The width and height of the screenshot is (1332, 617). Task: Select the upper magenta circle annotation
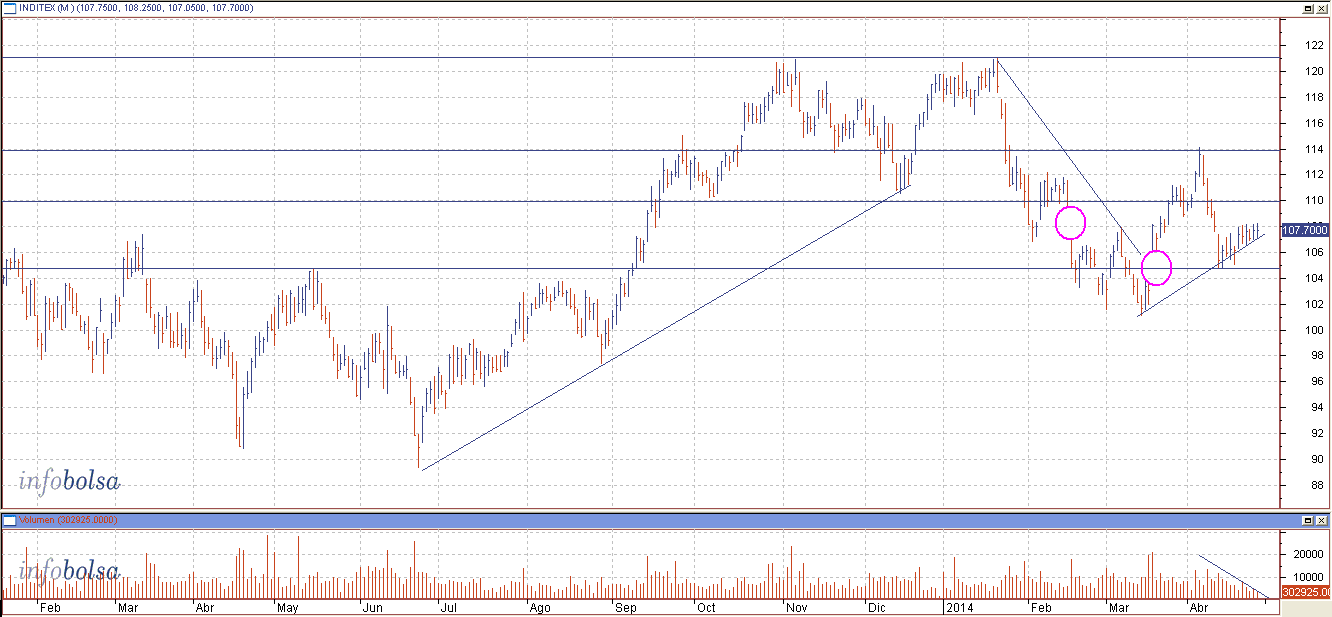pyautogui.click(x=1070, y=222)
